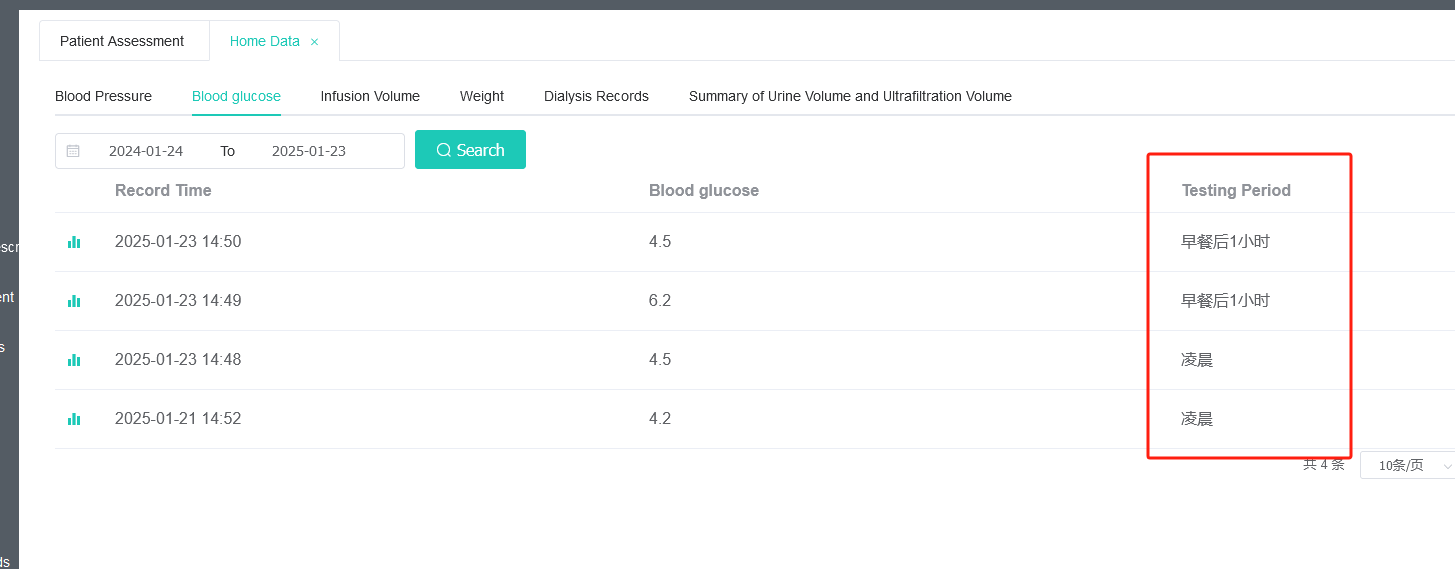Open chart icon for 2025-01-23 14:50 record

tap(74, 242)
